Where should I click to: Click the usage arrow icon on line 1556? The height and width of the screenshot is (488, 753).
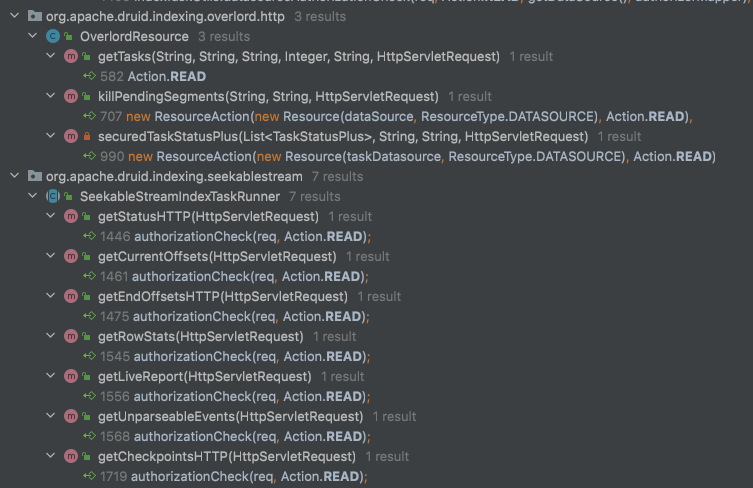pos(89,396)
